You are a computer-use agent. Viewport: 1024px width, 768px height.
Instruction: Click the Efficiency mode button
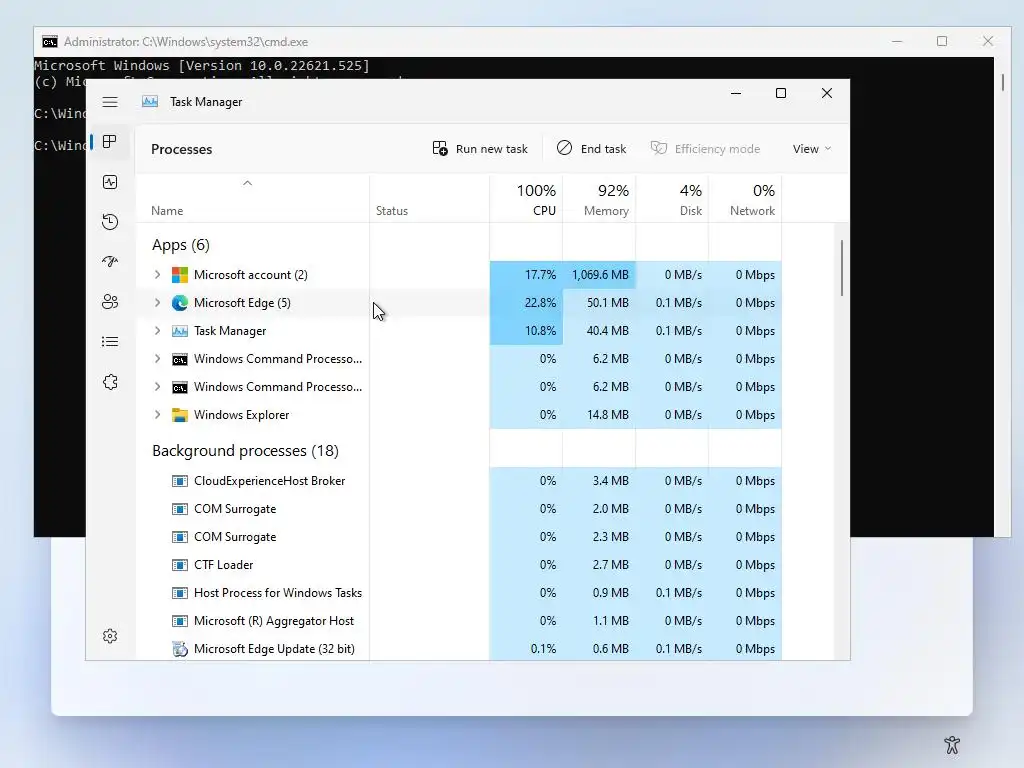click(x=705, y=149)
